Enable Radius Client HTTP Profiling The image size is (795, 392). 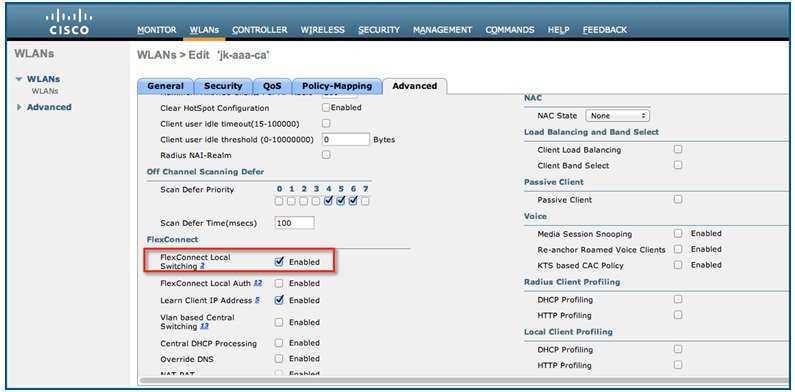[x=678, y=315]
